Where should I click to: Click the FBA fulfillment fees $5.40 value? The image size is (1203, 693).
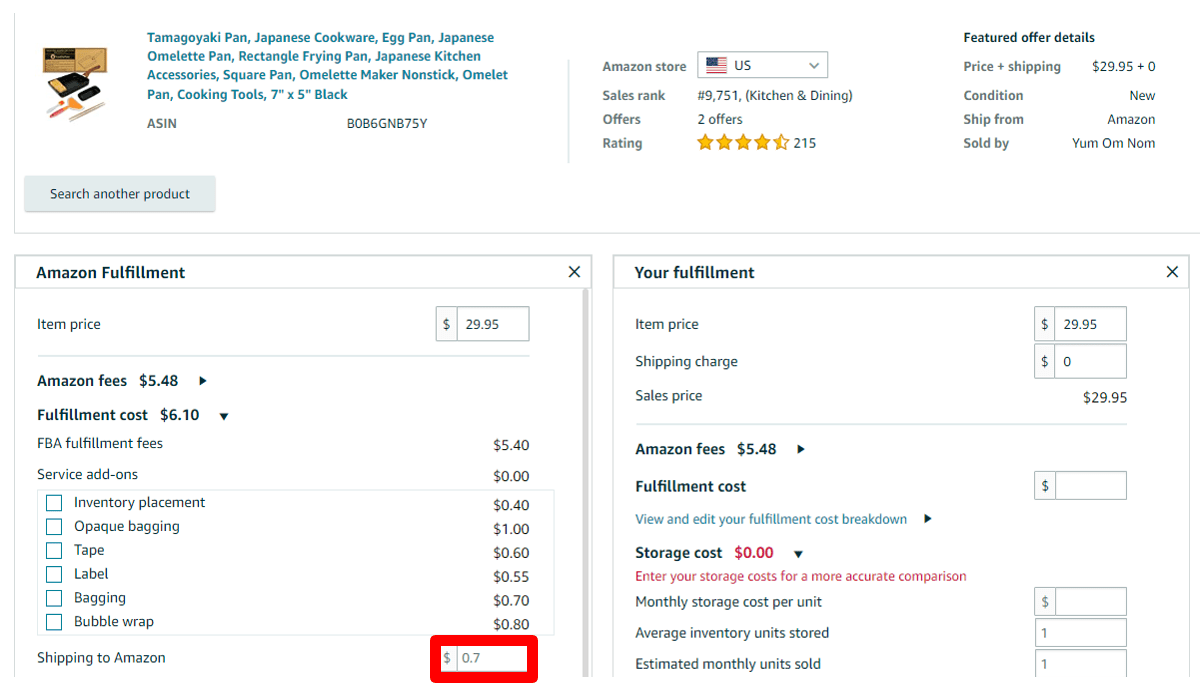[x=511, y=445]
